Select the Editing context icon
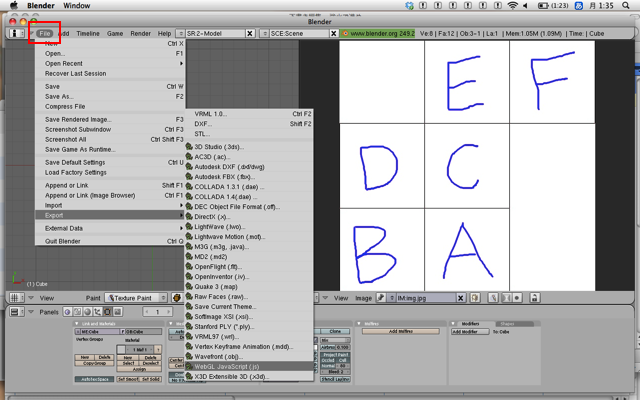 [107, 312]
